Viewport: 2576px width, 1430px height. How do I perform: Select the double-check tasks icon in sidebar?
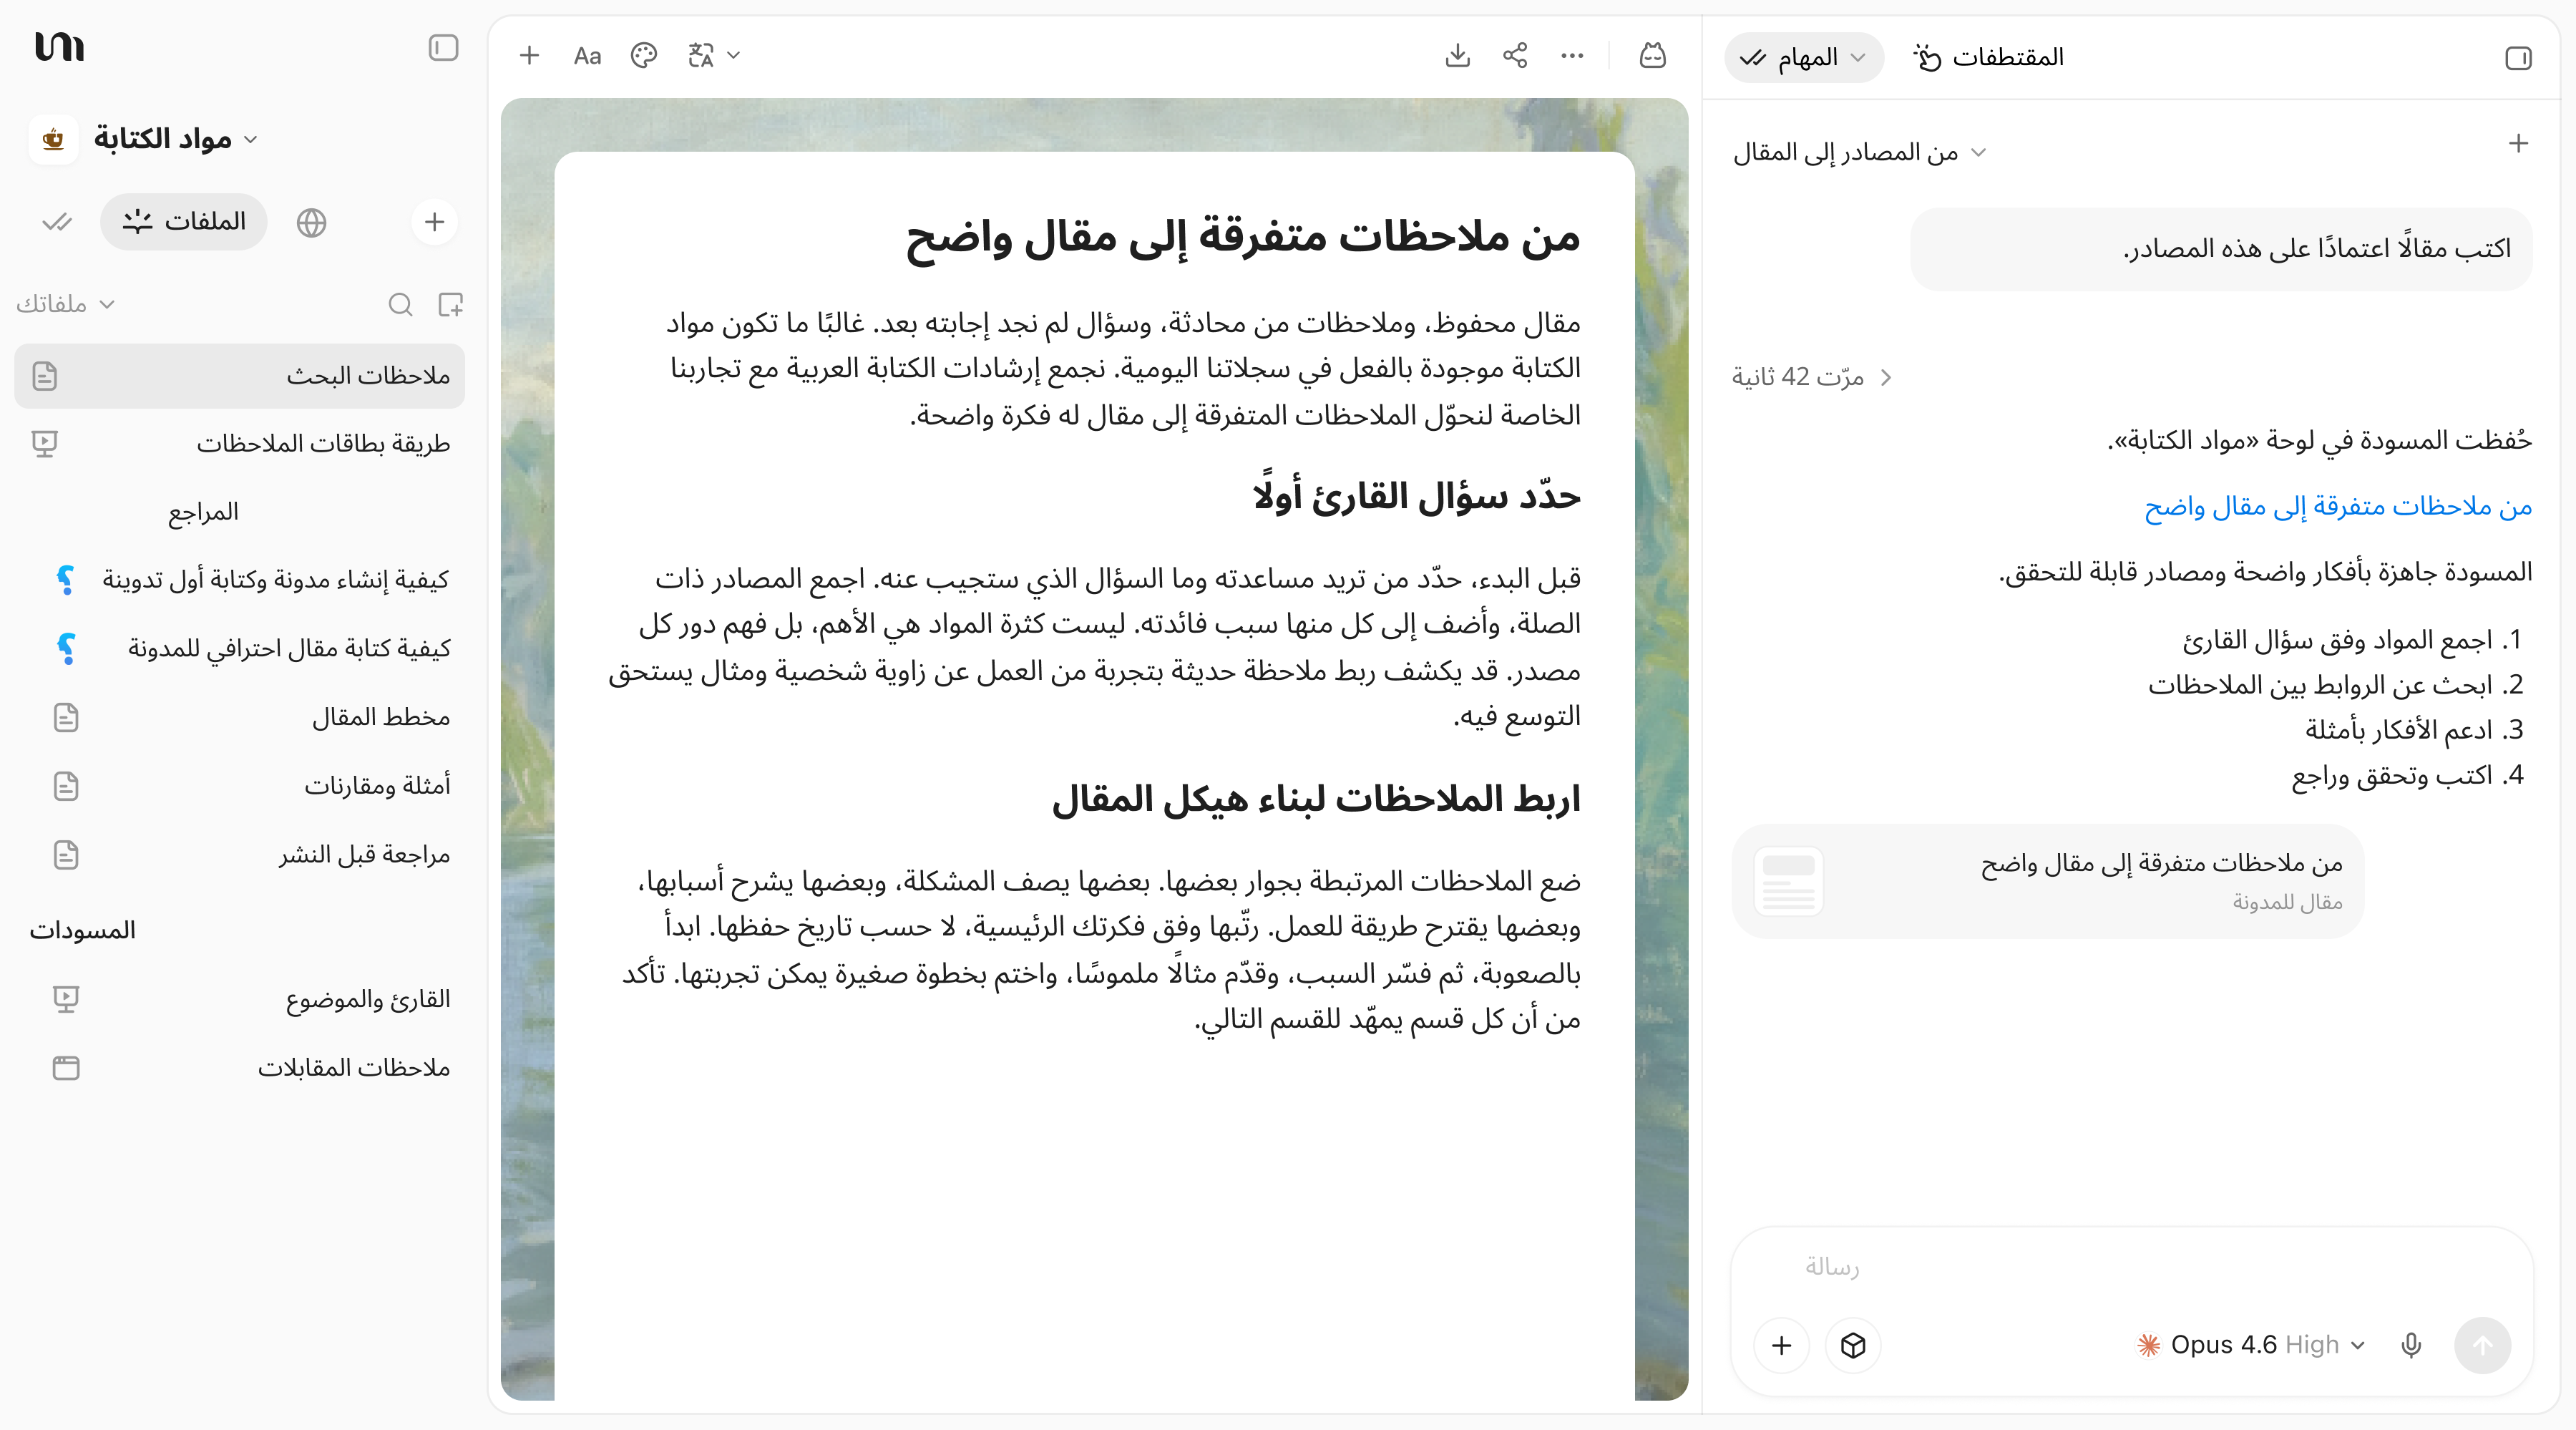(57, 222)
